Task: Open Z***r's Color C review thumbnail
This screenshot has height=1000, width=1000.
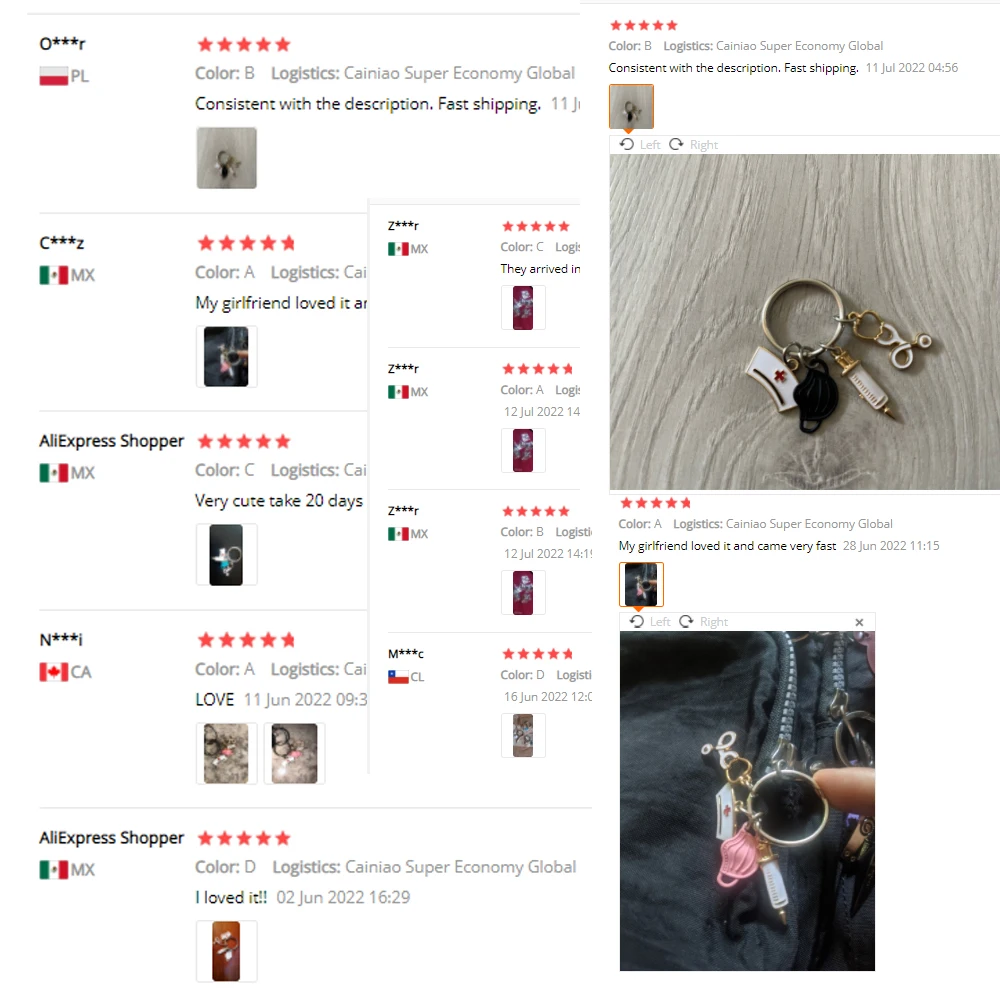Action: click(x=523, y=308)
